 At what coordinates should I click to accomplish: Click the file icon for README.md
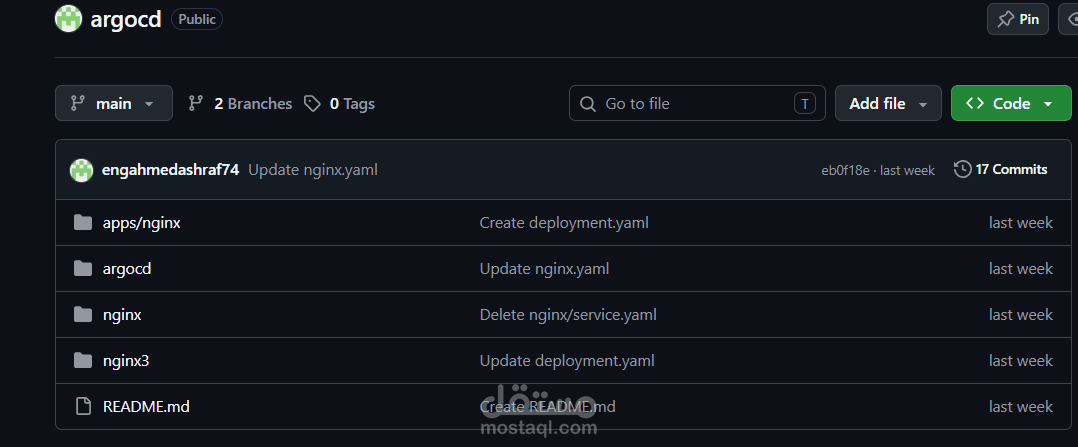82,406
